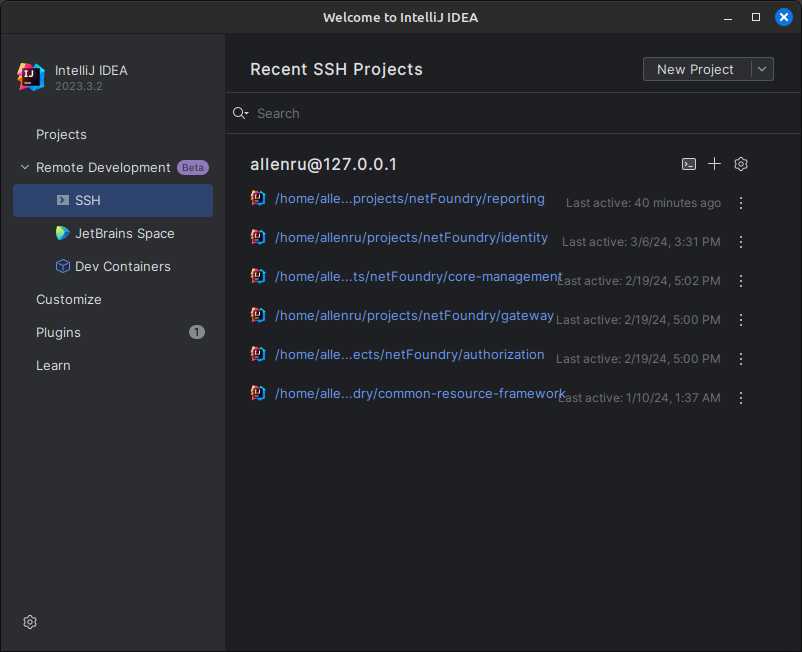
Task: Click the Search projects input field
Action: pyautogui.click(x=500, y=113)
